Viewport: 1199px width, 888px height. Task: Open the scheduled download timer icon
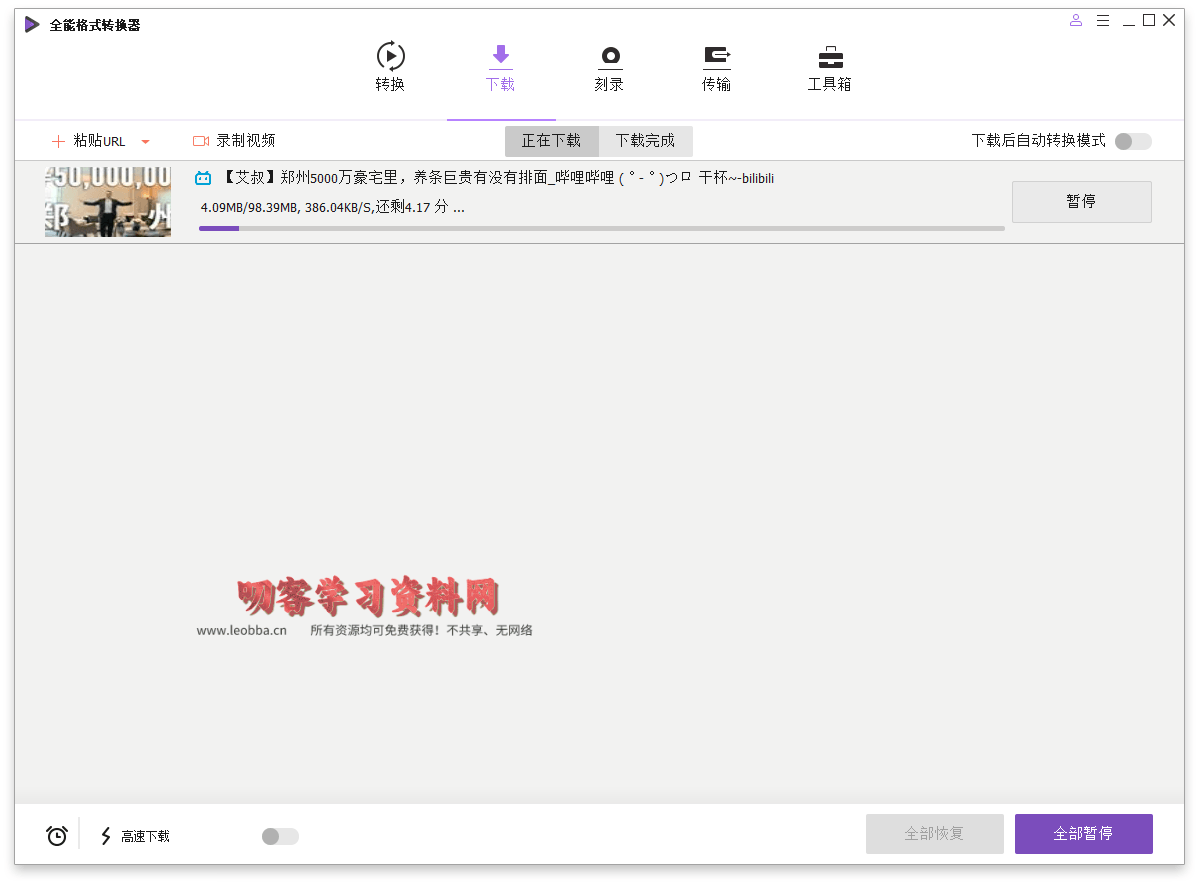55,834
